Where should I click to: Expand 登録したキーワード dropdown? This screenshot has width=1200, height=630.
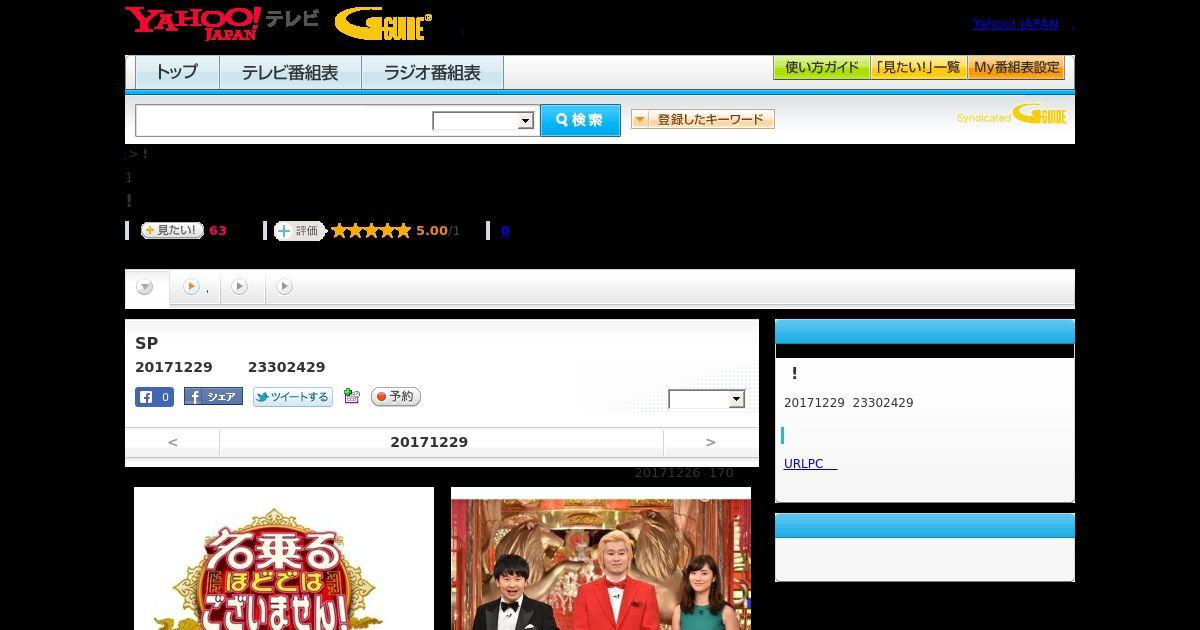703,119
